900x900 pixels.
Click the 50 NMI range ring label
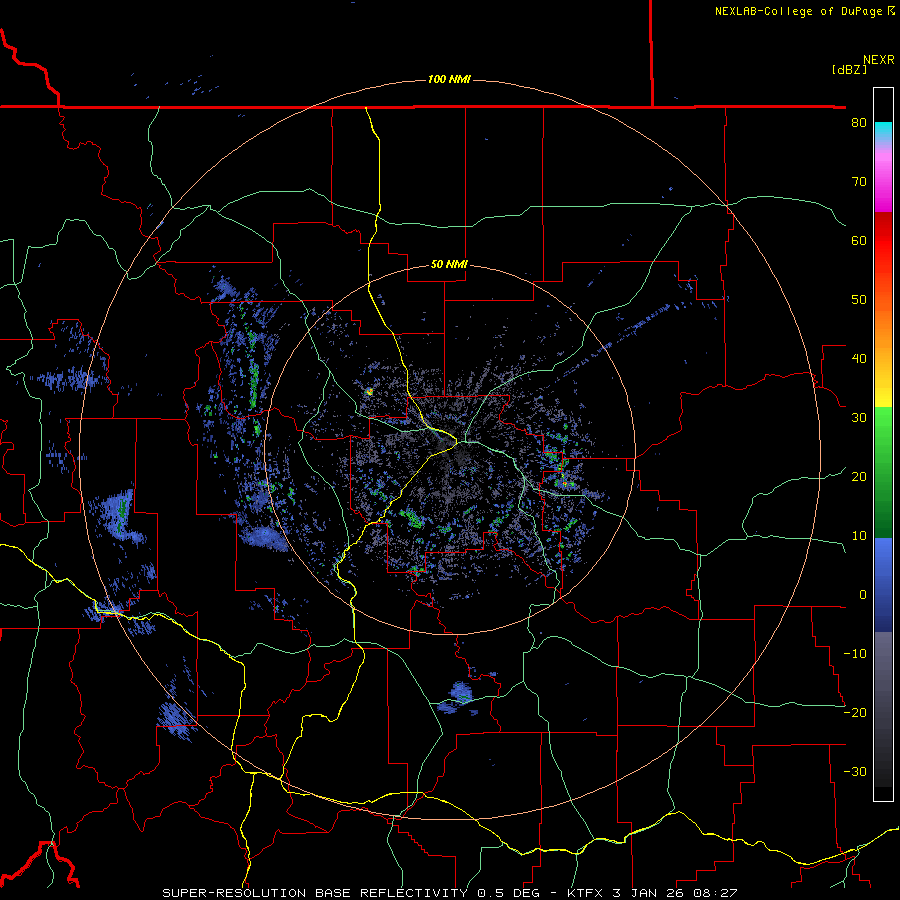tap(449, 265)
